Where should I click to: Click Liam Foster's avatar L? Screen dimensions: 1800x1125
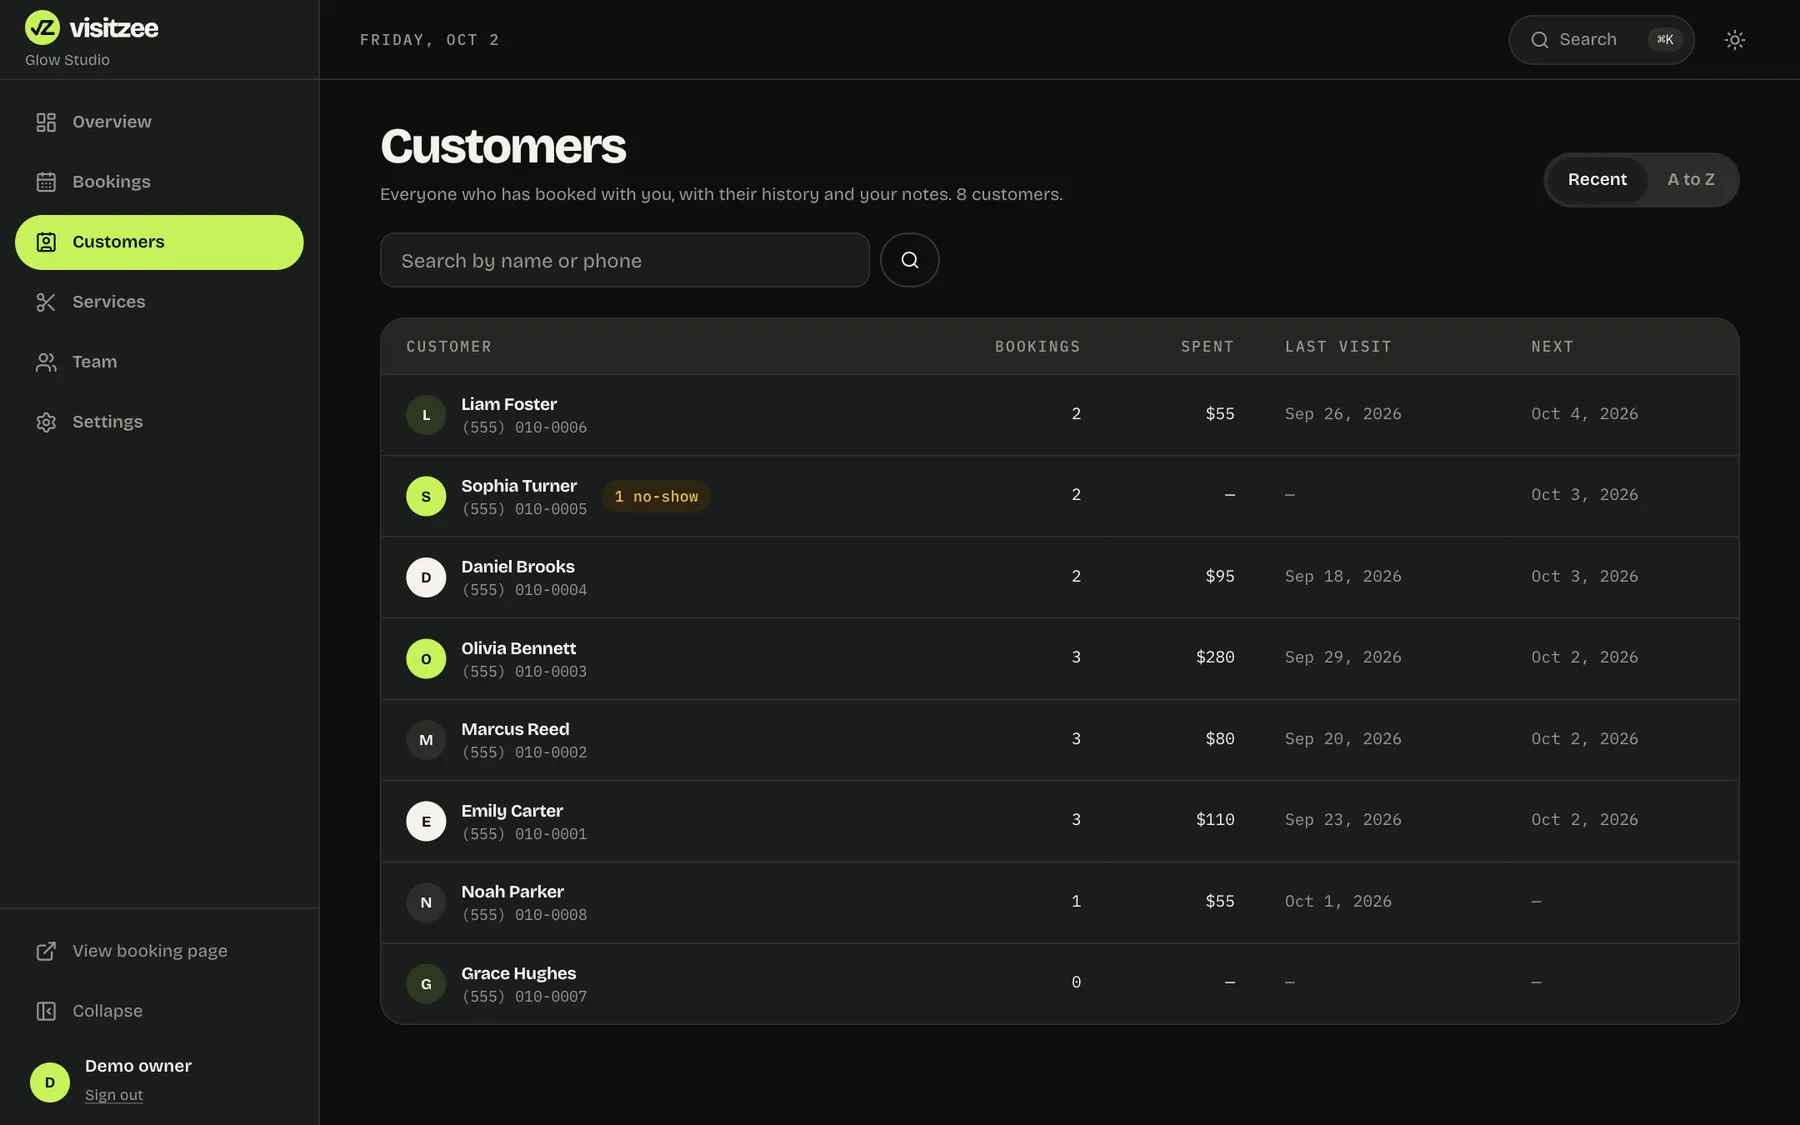426,415
